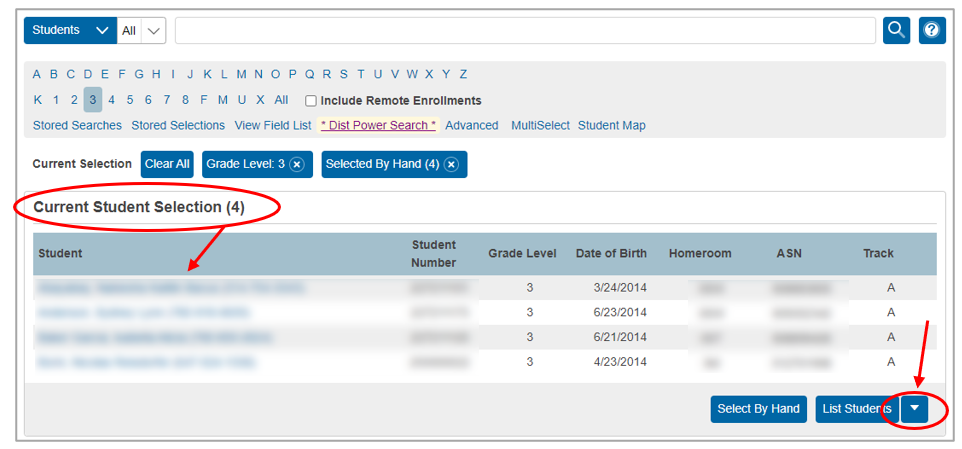Click the Dist Power Search link
The width and height of the screenshot is (962, 449).
point(378,126)
